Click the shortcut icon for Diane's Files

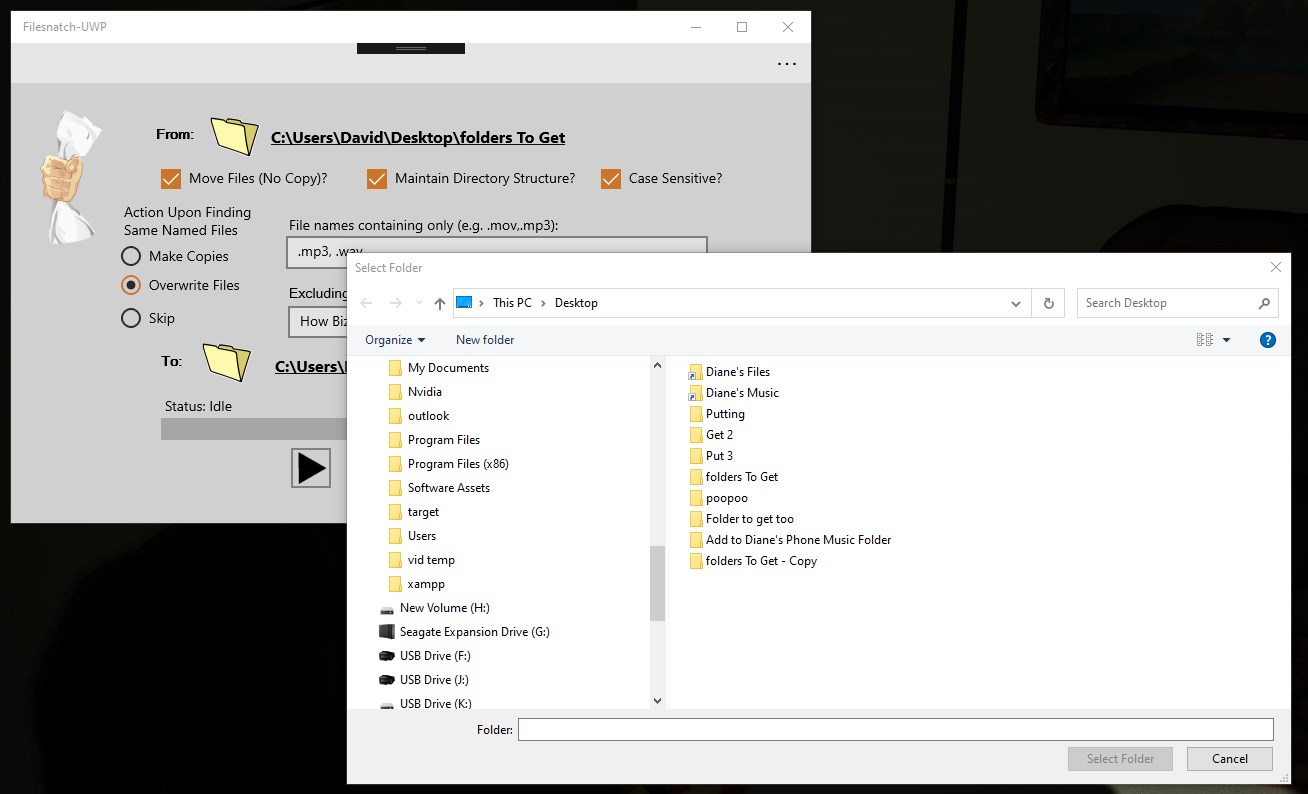coord(696,372)
